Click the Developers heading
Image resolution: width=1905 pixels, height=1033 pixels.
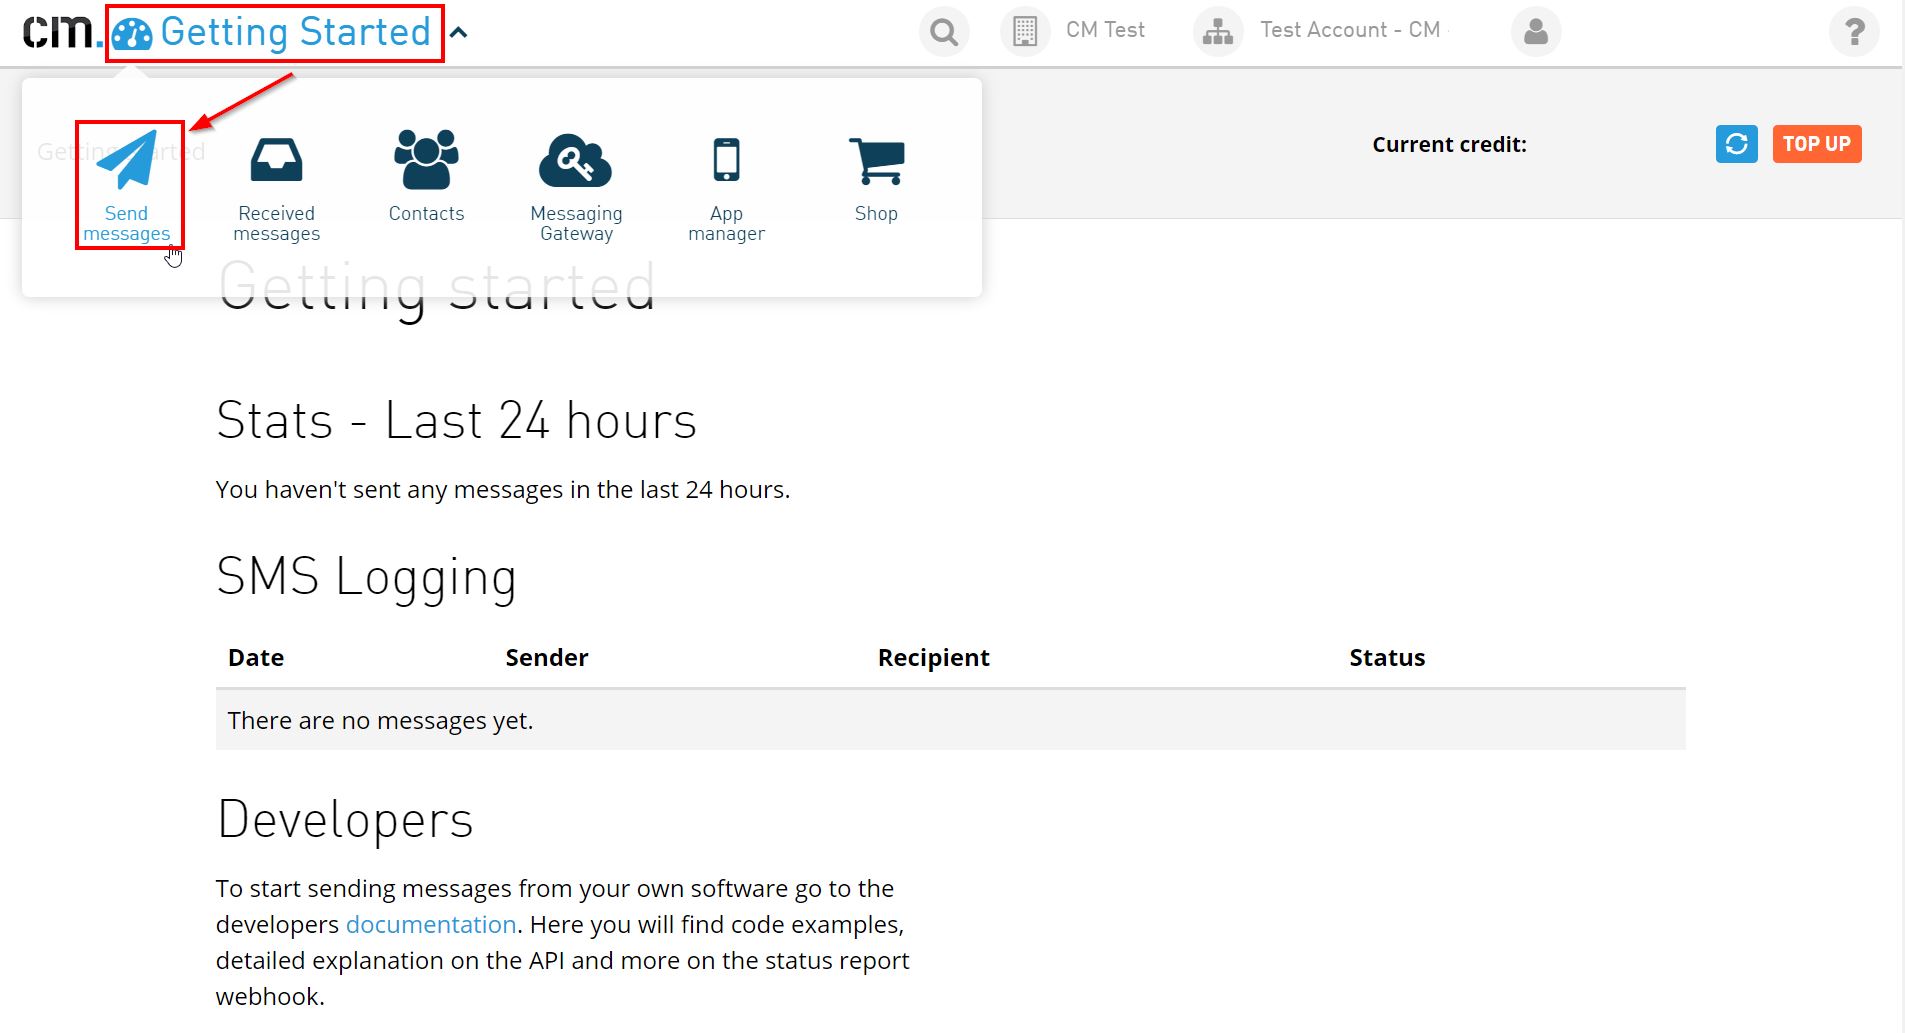(x=345, y=820)
